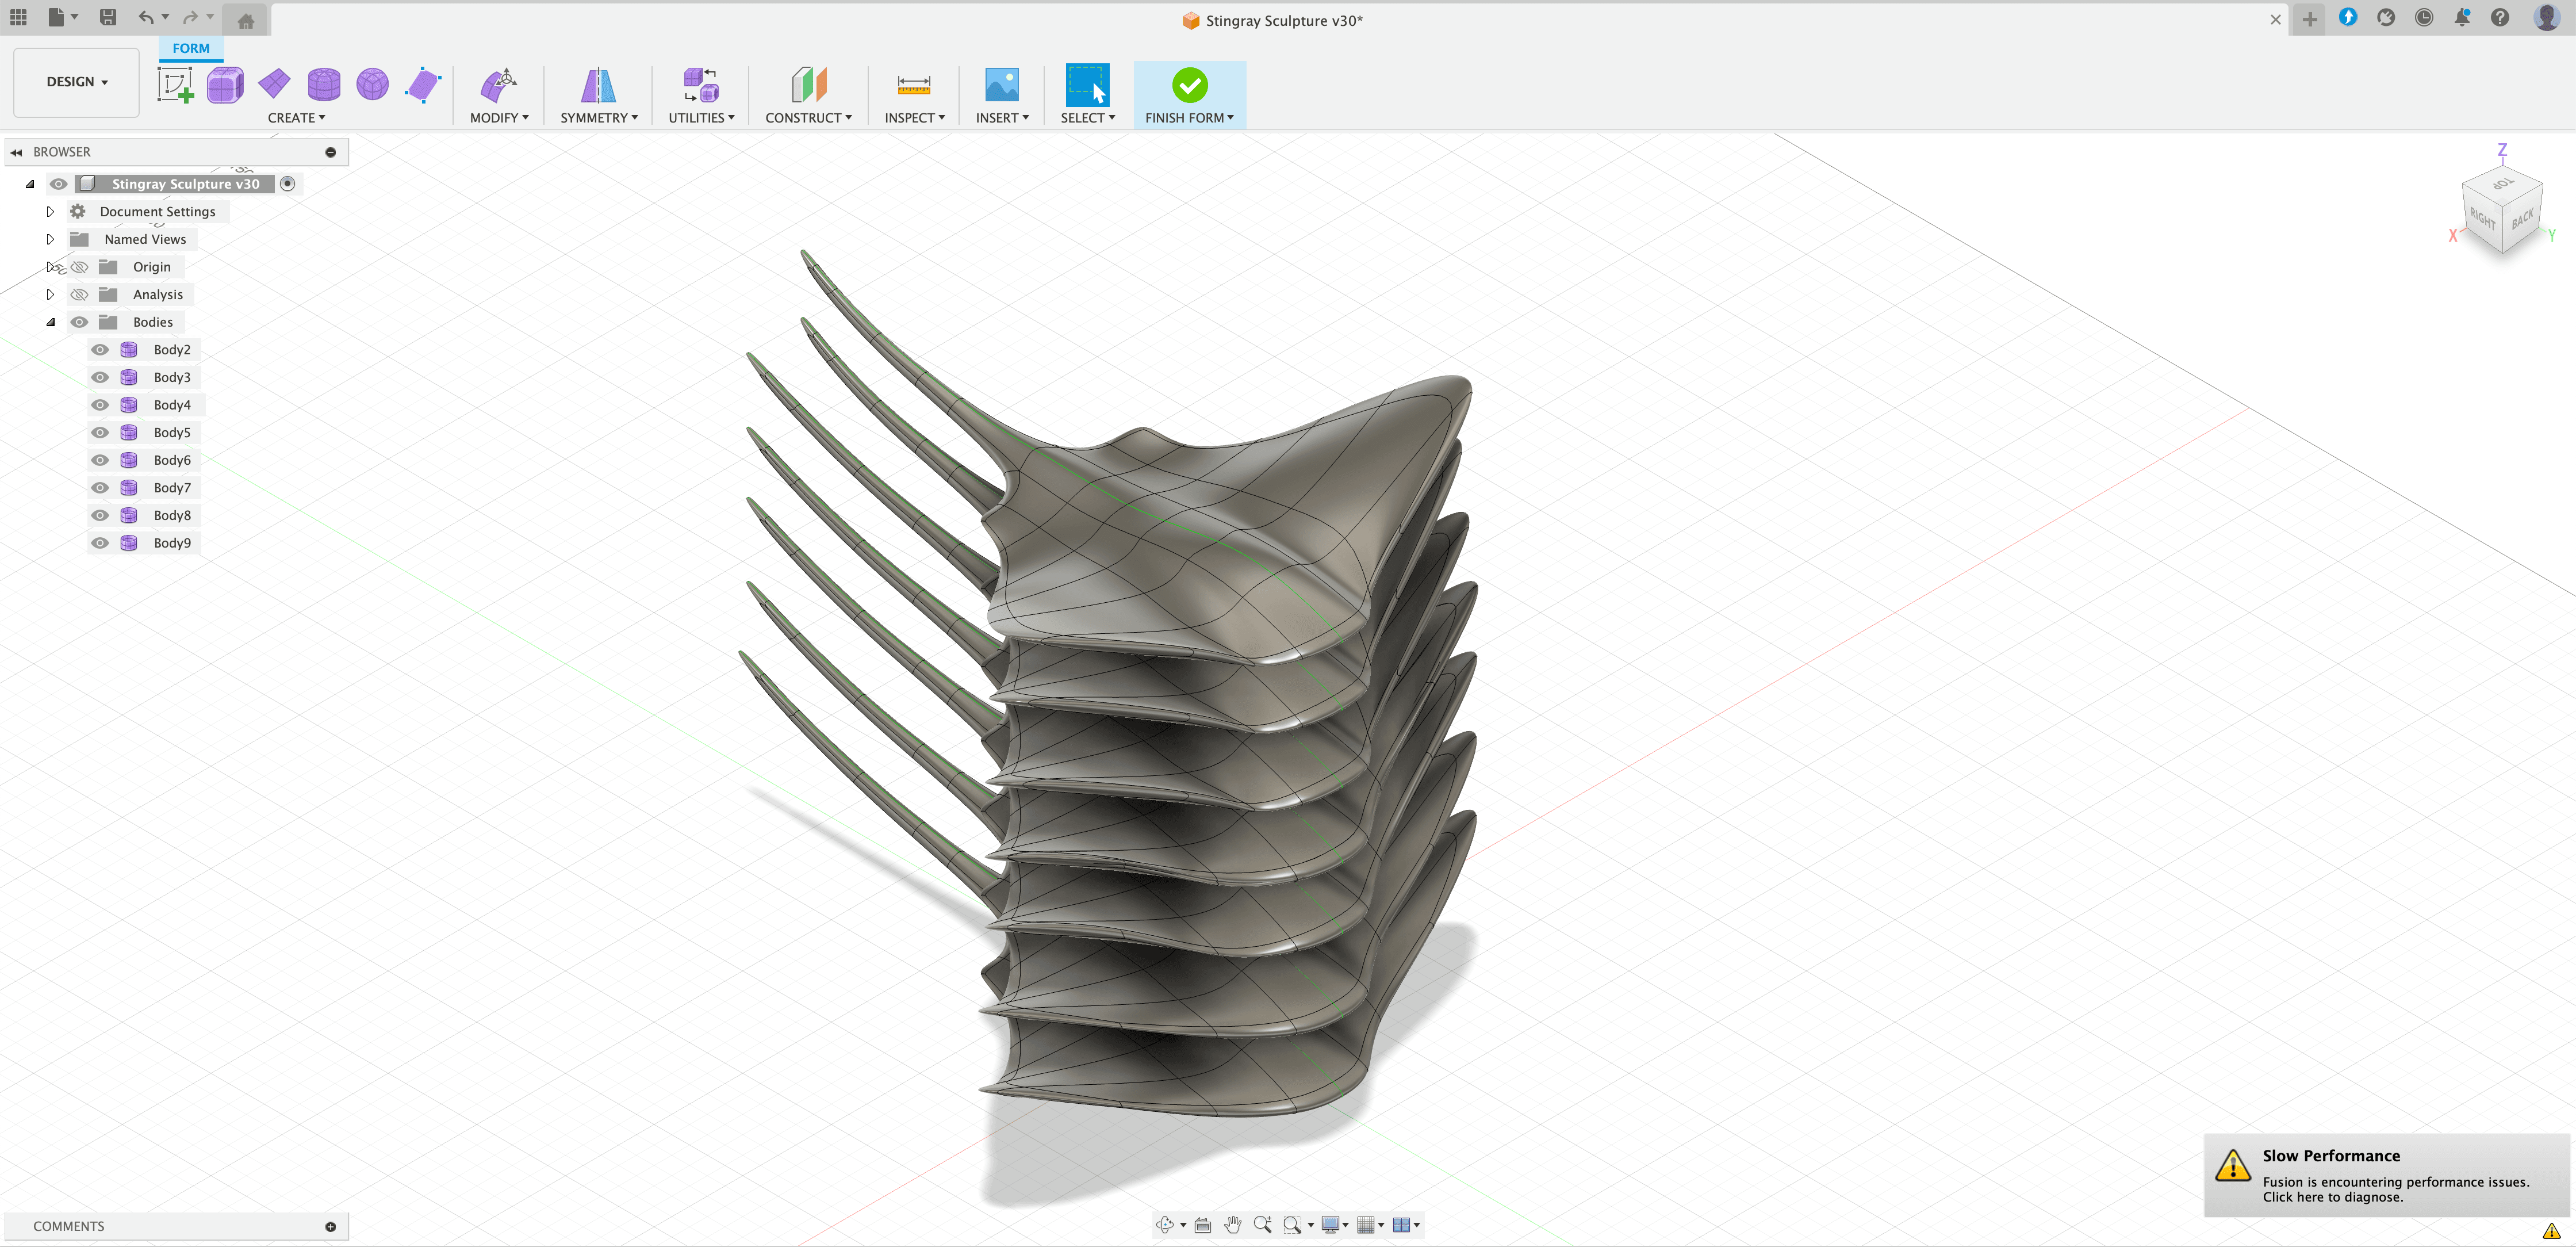Click the Insert image icon

1001,85
